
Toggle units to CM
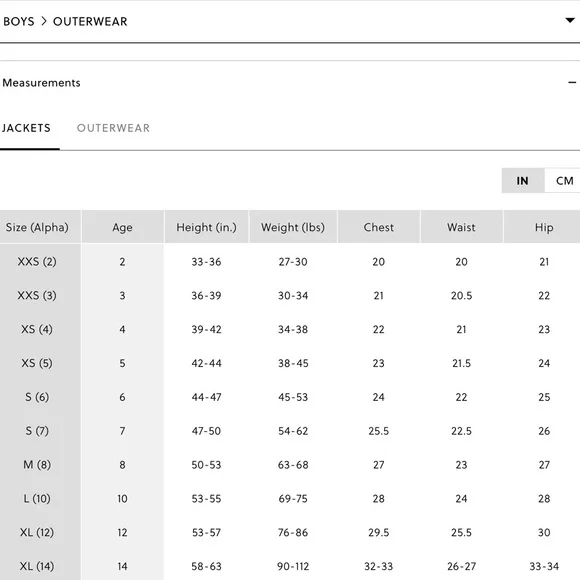pyautogui.click(x=563, y=181)
